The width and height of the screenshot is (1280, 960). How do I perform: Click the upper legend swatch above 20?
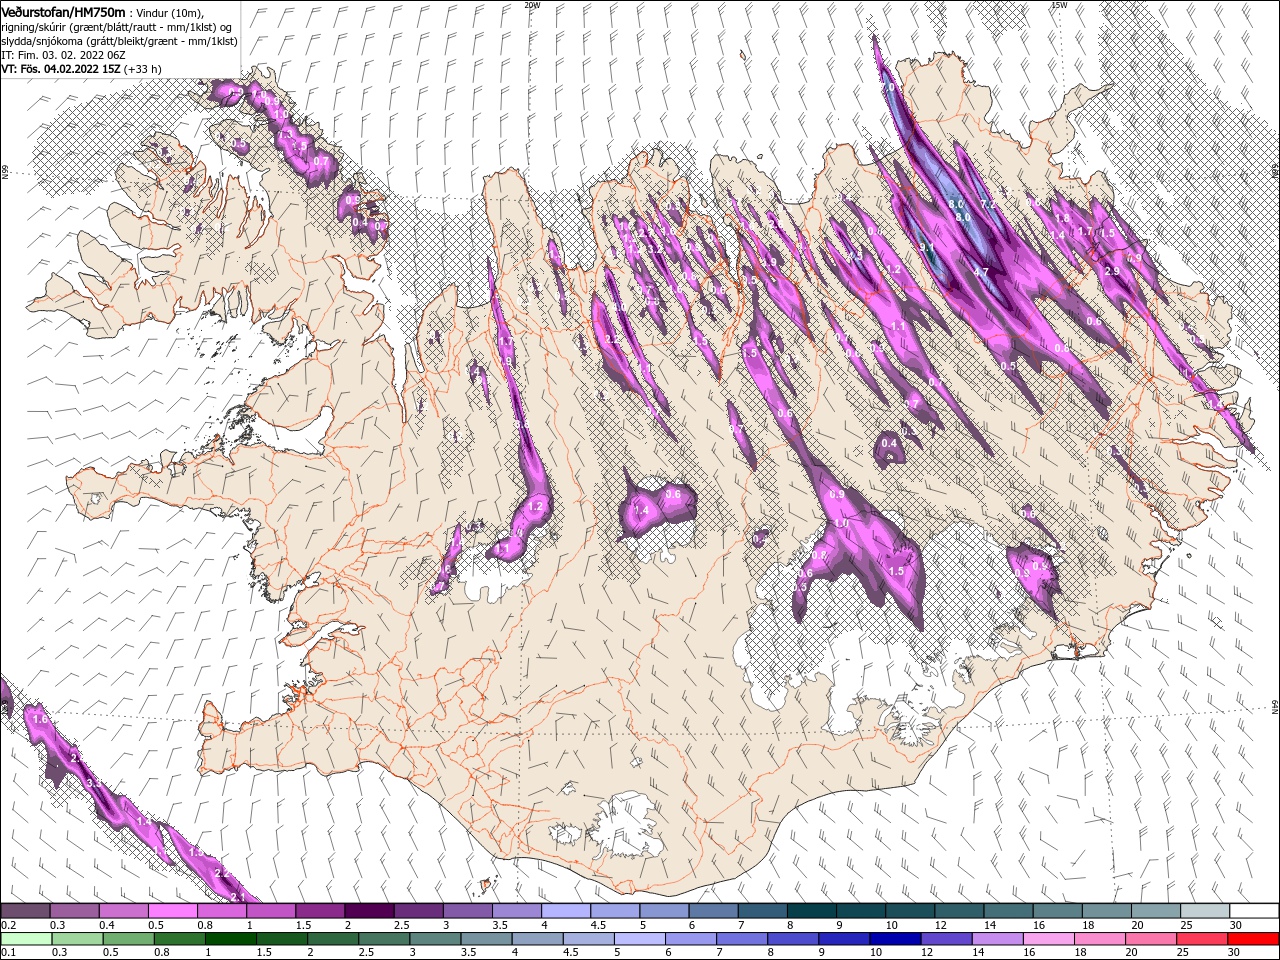pos(1155,911)
